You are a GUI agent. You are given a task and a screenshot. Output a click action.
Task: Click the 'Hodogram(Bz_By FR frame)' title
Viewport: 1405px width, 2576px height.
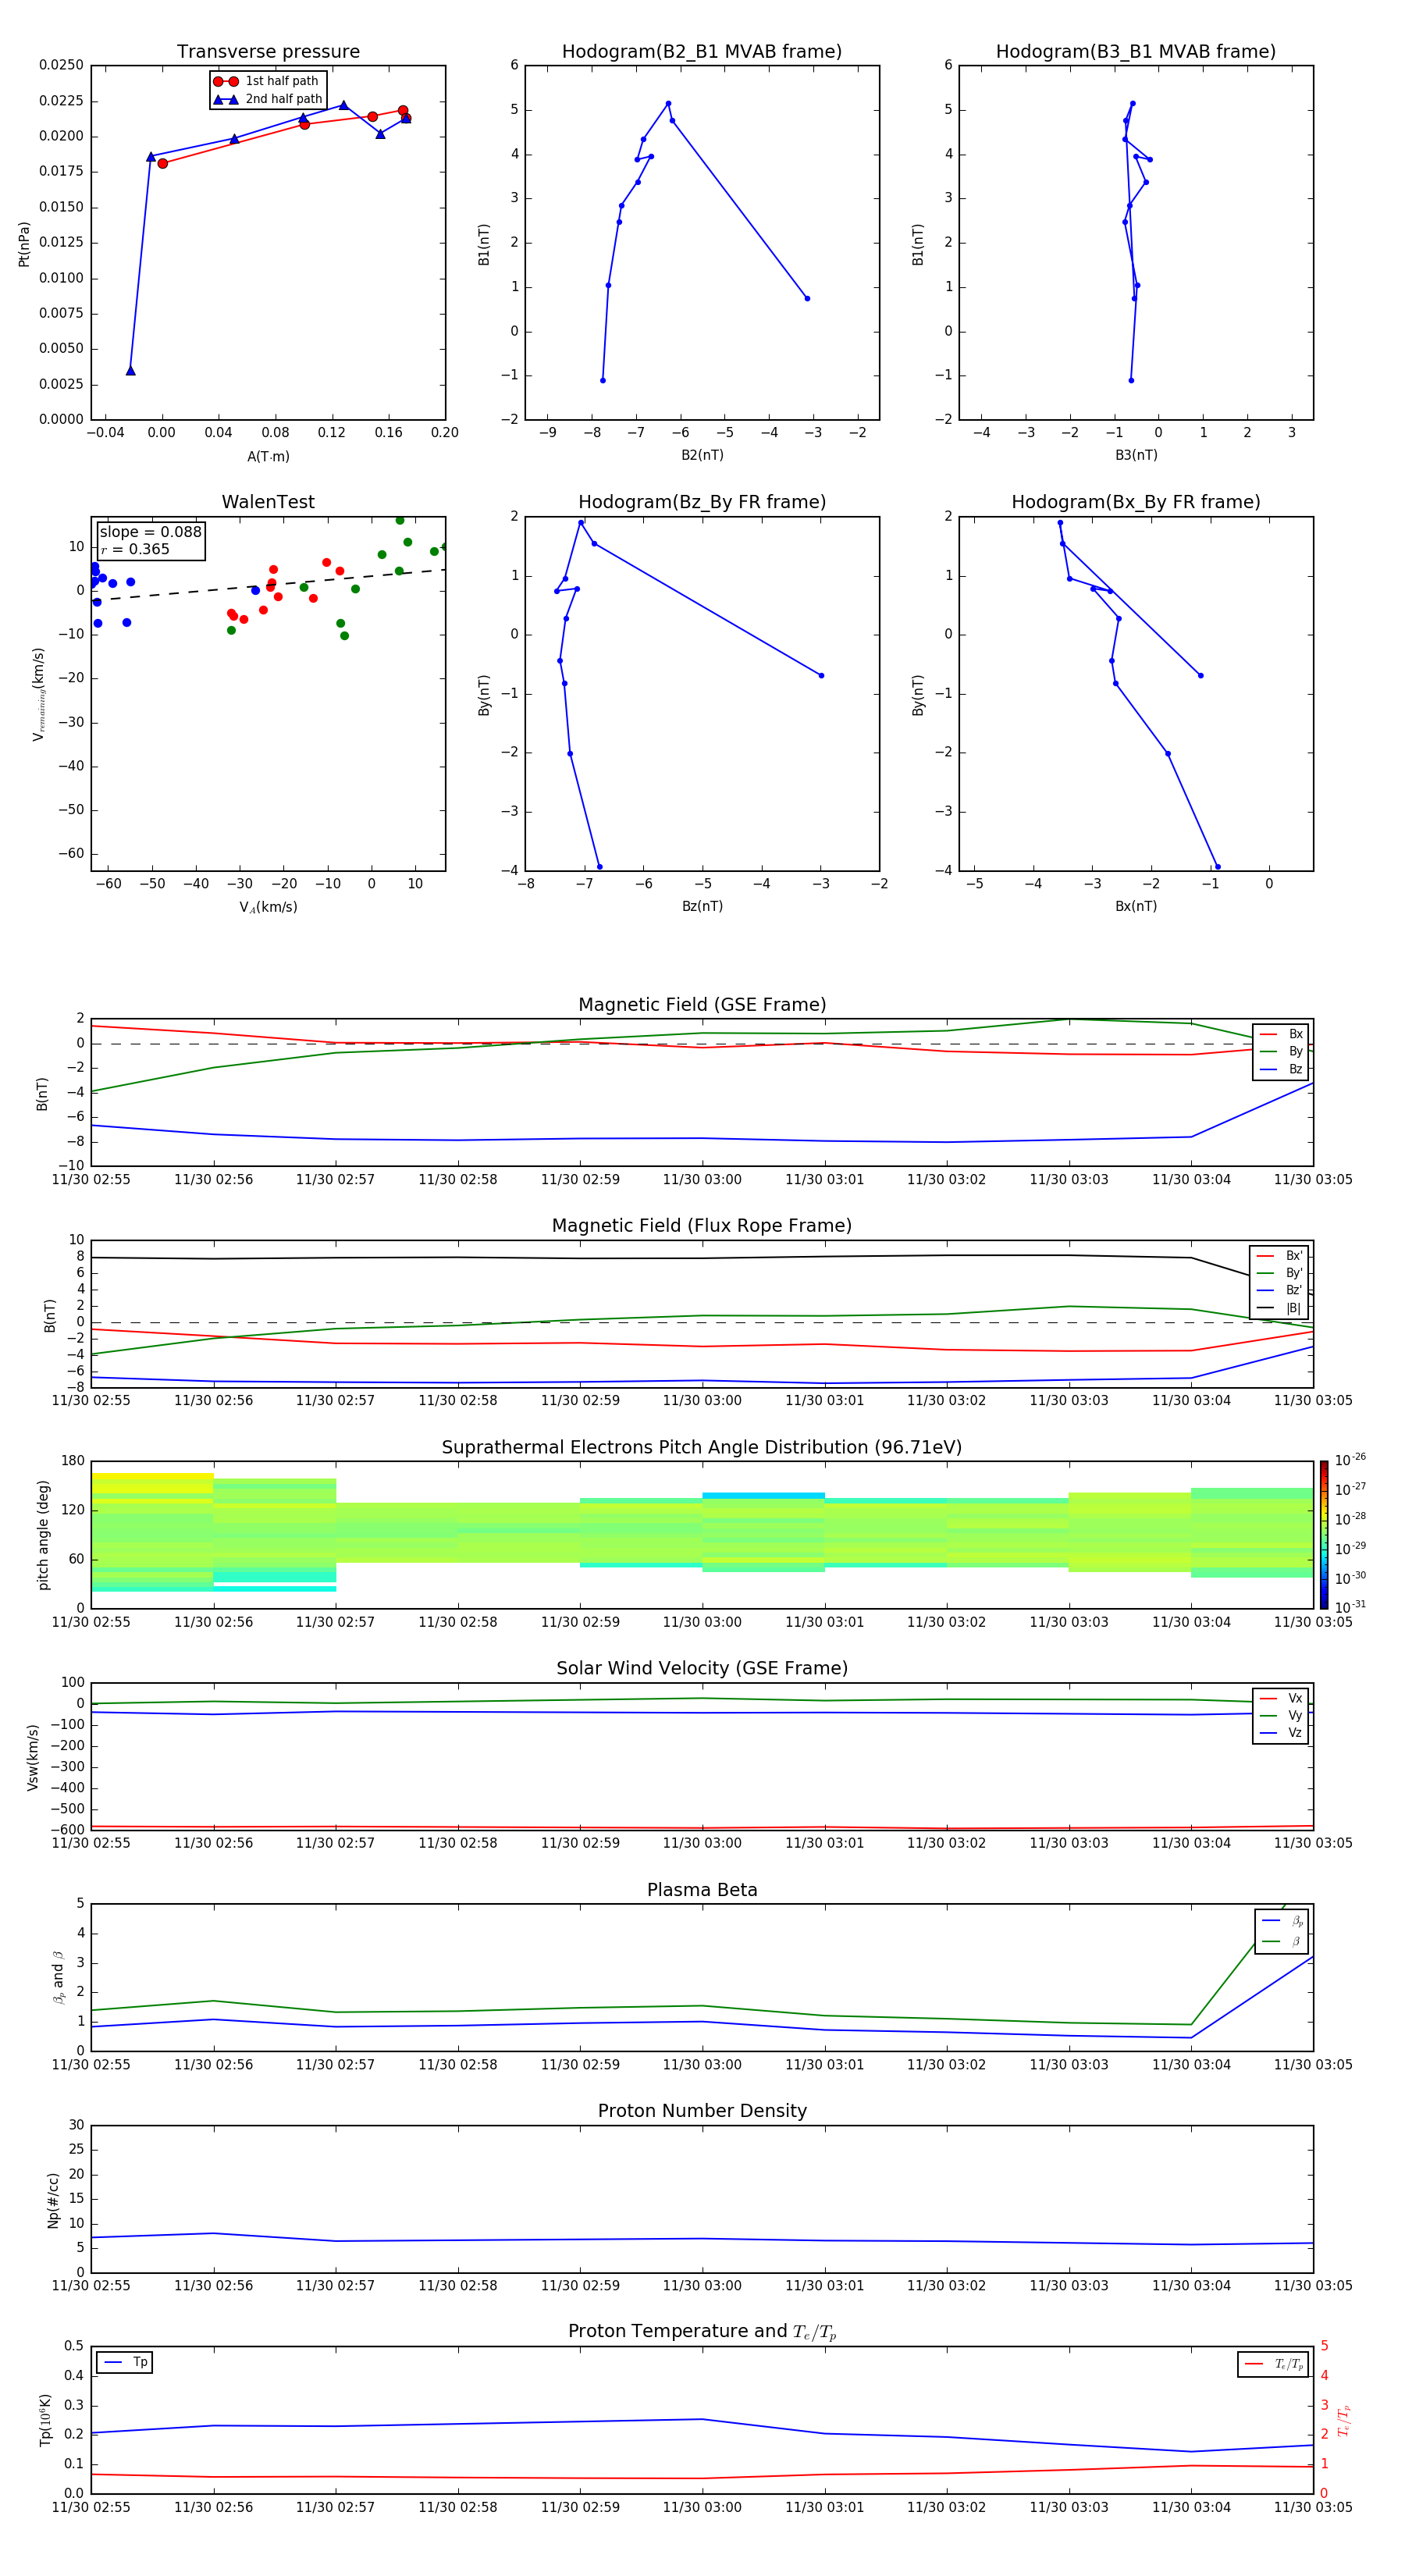coord(702,502)
